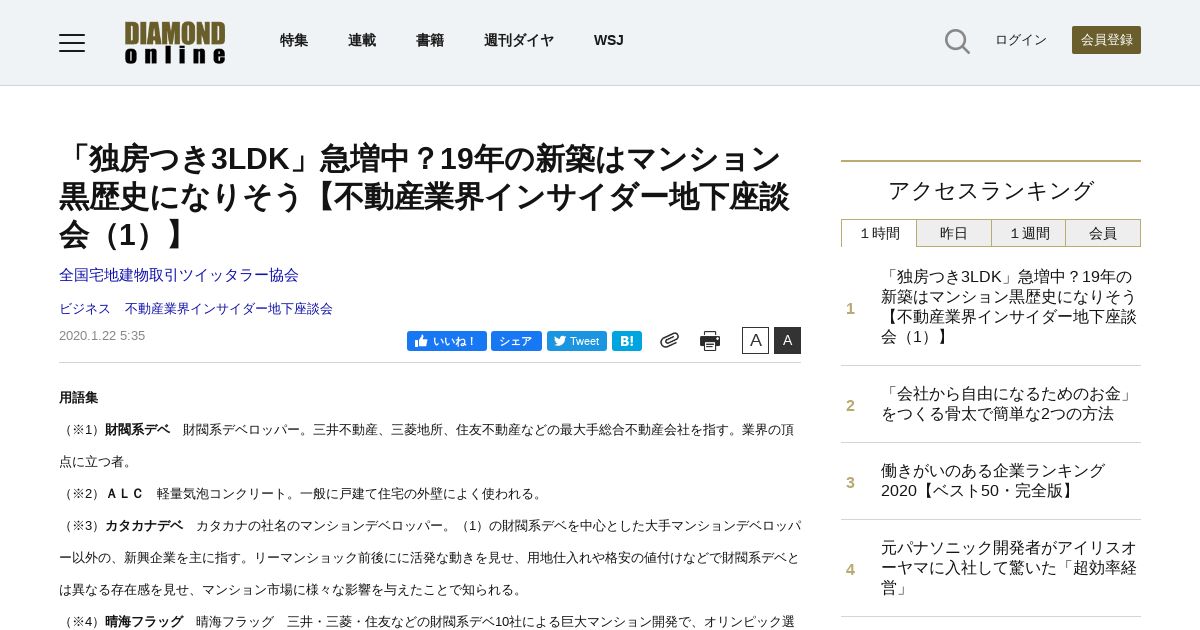Screen dimensions: 1200x630
Task: Open ranking 3 働きがいのある企業ランキング article
Action: click(993, 481)
